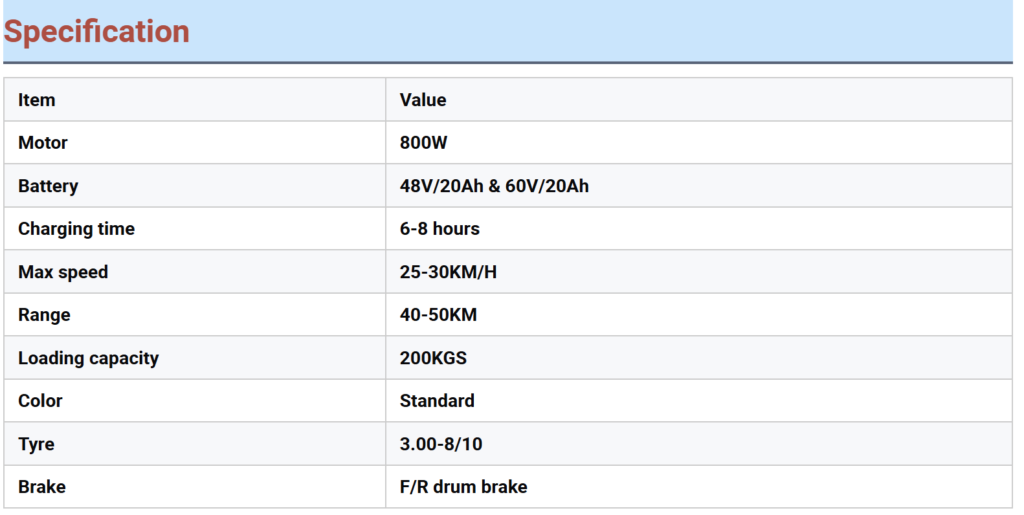Click the 25-30KM/H speed value
The height and width of the screenshot is (515, 1024).
[x=448, y=272]
